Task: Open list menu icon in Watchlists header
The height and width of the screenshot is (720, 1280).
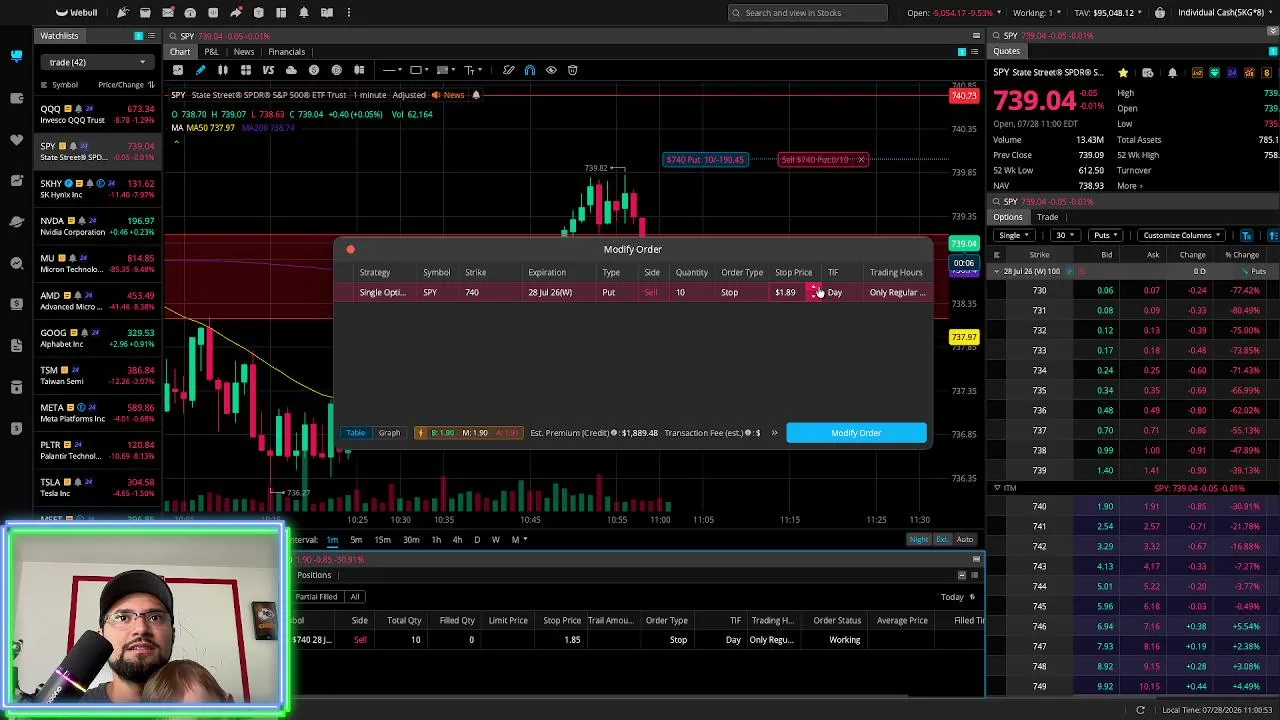Action: (151, 36)
